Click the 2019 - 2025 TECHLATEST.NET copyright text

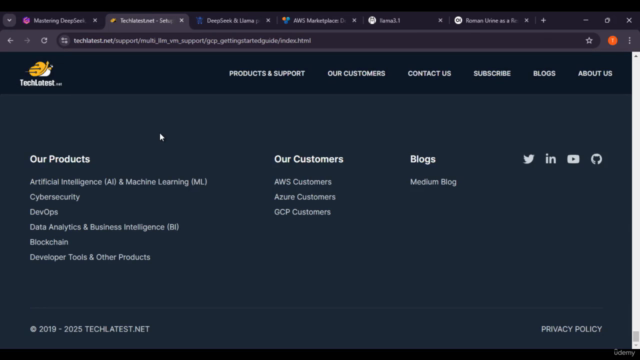click(90, 329)
